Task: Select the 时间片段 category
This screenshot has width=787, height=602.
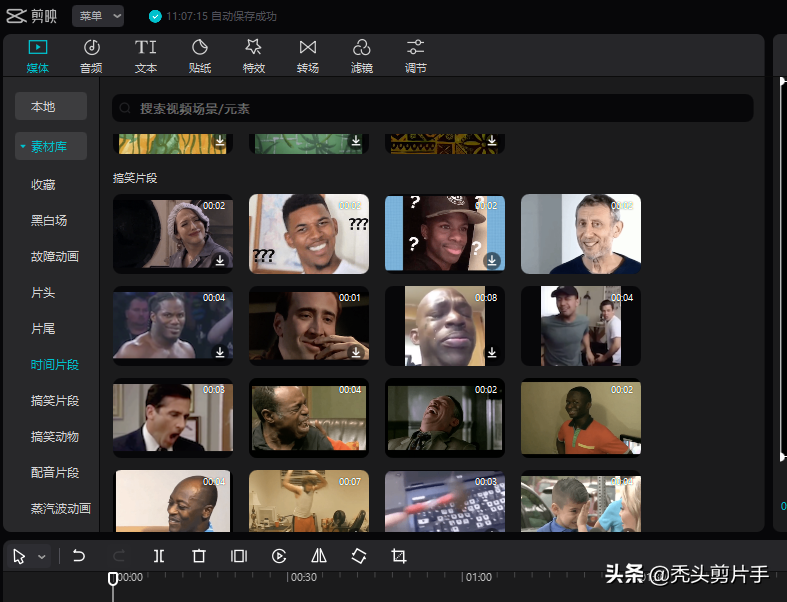Action: [55, 365]
